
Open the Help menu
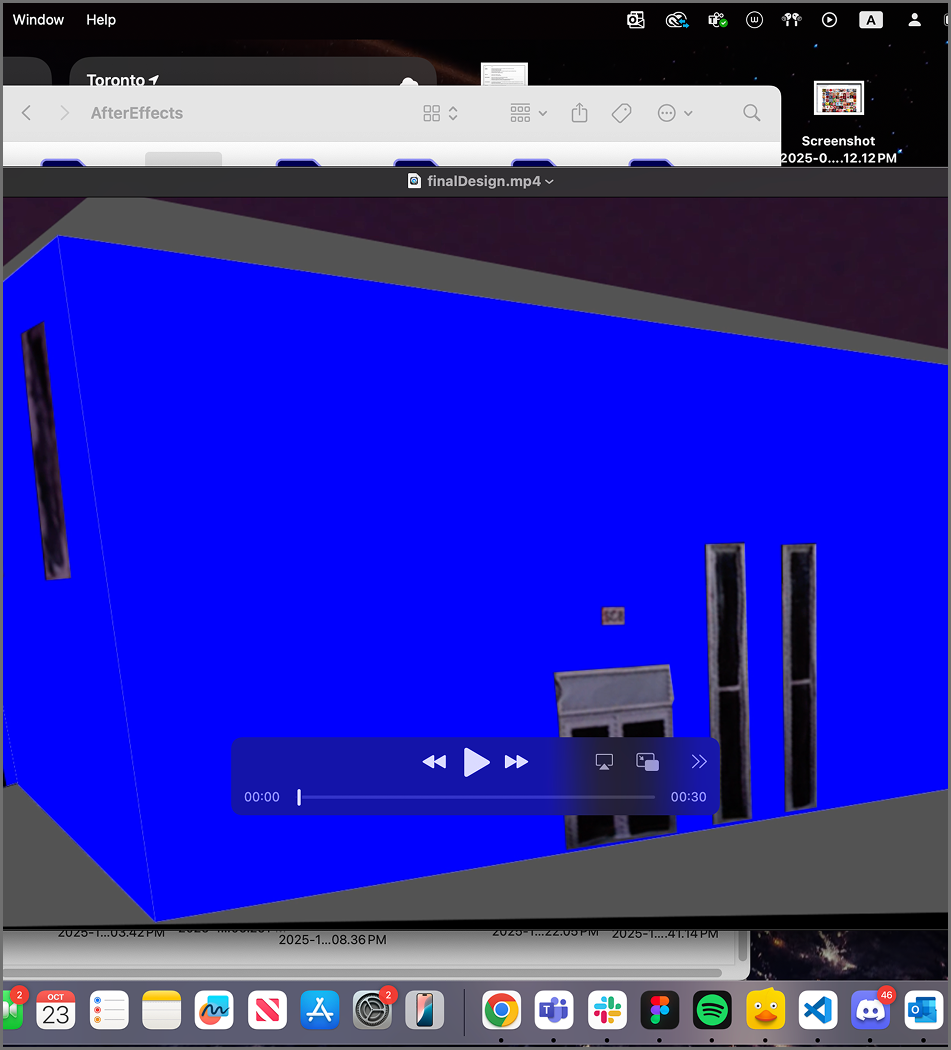tap(100, 19)
